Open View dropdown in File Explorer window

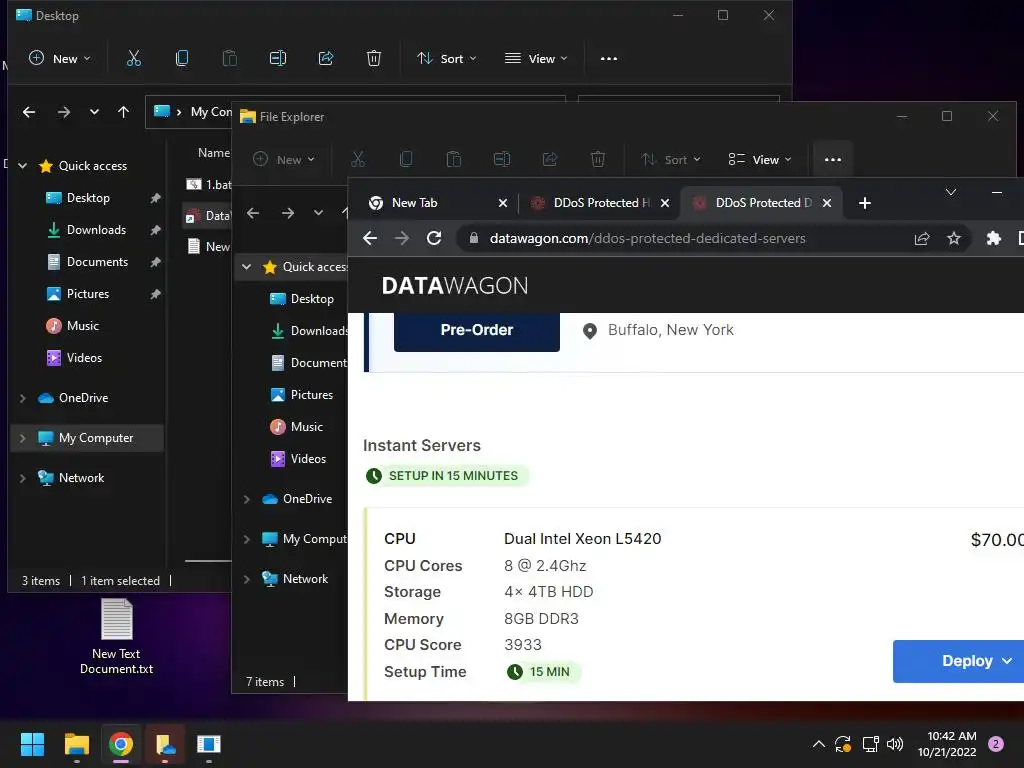[760, 159]
